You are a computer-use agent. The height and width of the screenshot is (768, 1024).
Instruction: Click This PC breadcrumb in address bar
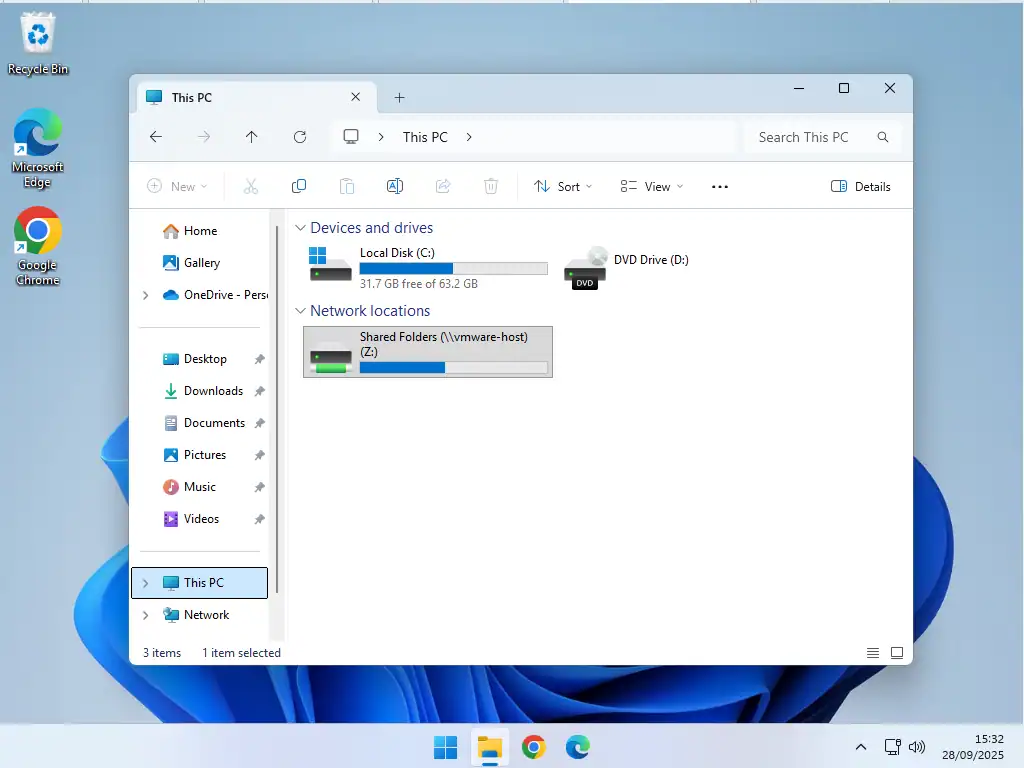[x=425, y=137]
